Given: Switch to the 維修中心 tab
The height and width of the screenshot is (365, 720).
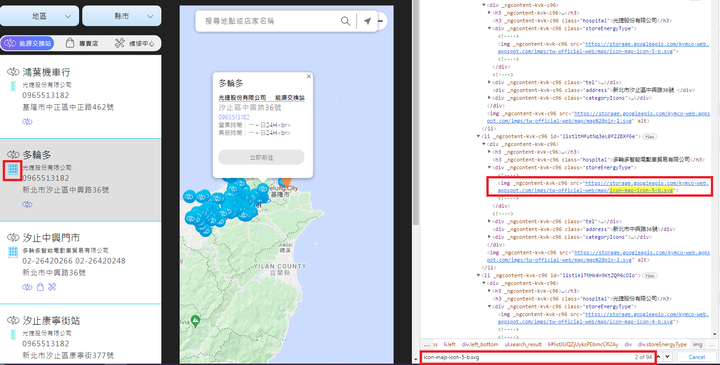Looking at the screenshot, I should coord(135,43).
